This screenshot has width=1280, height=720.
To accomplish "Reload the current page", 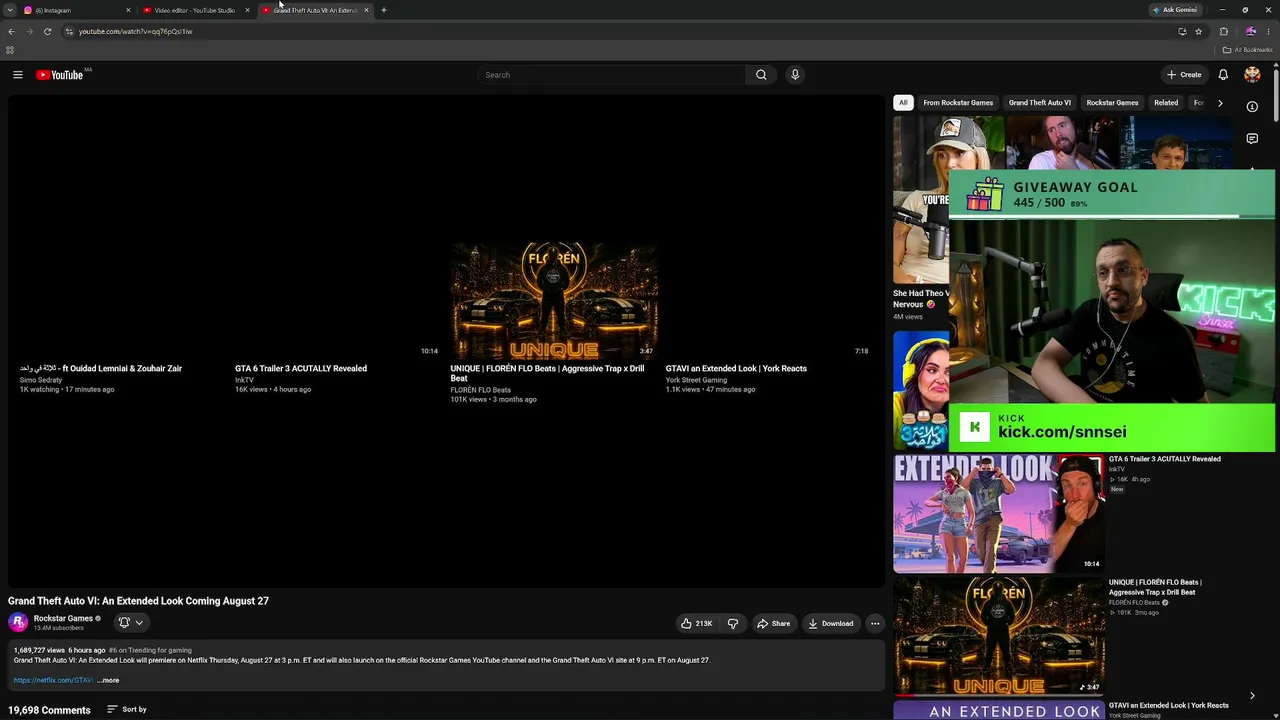I will tap(47, 31).
